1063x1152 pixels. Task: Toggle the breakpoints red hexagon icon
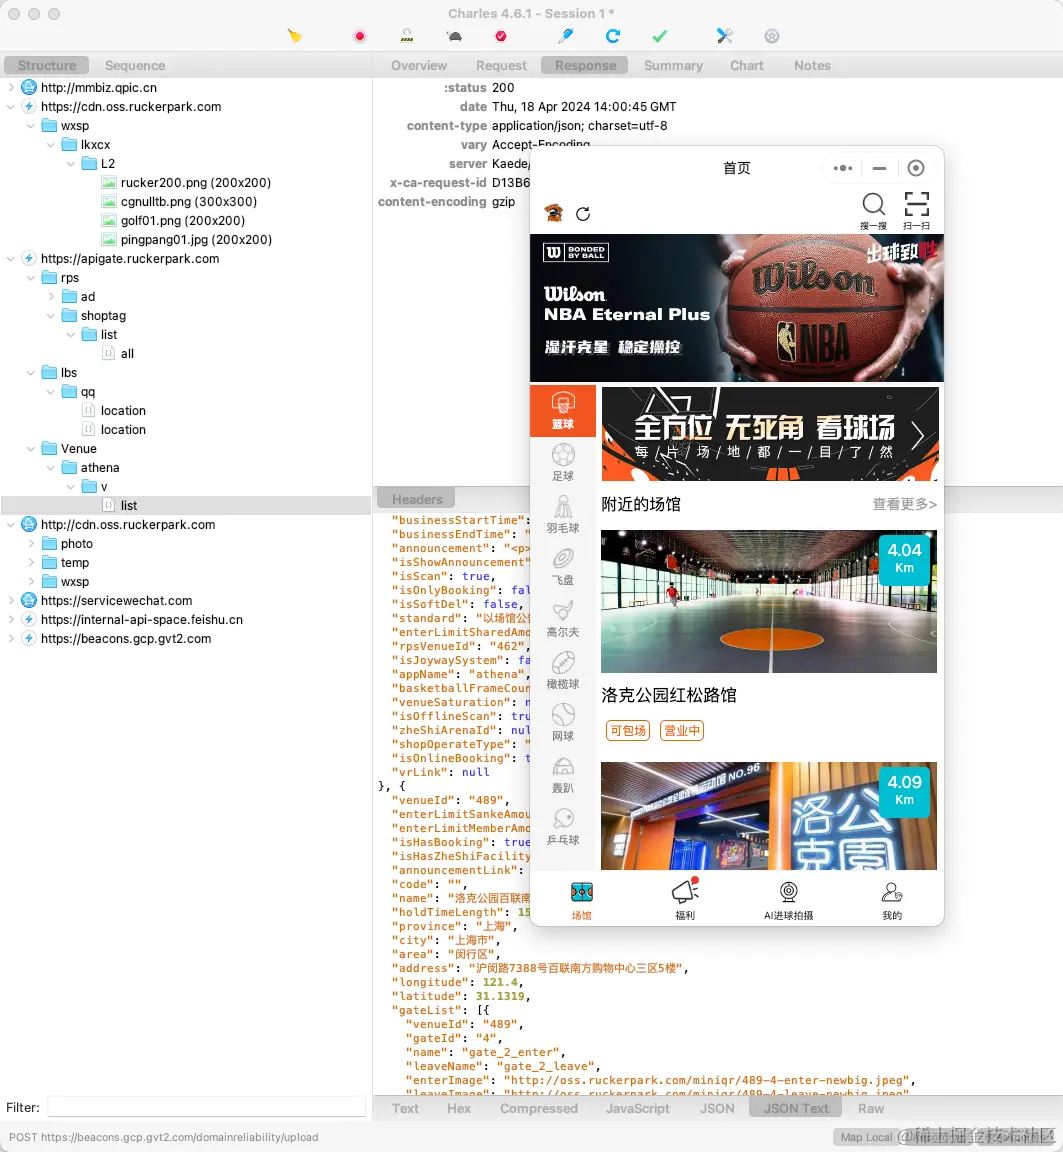(501, 36)
